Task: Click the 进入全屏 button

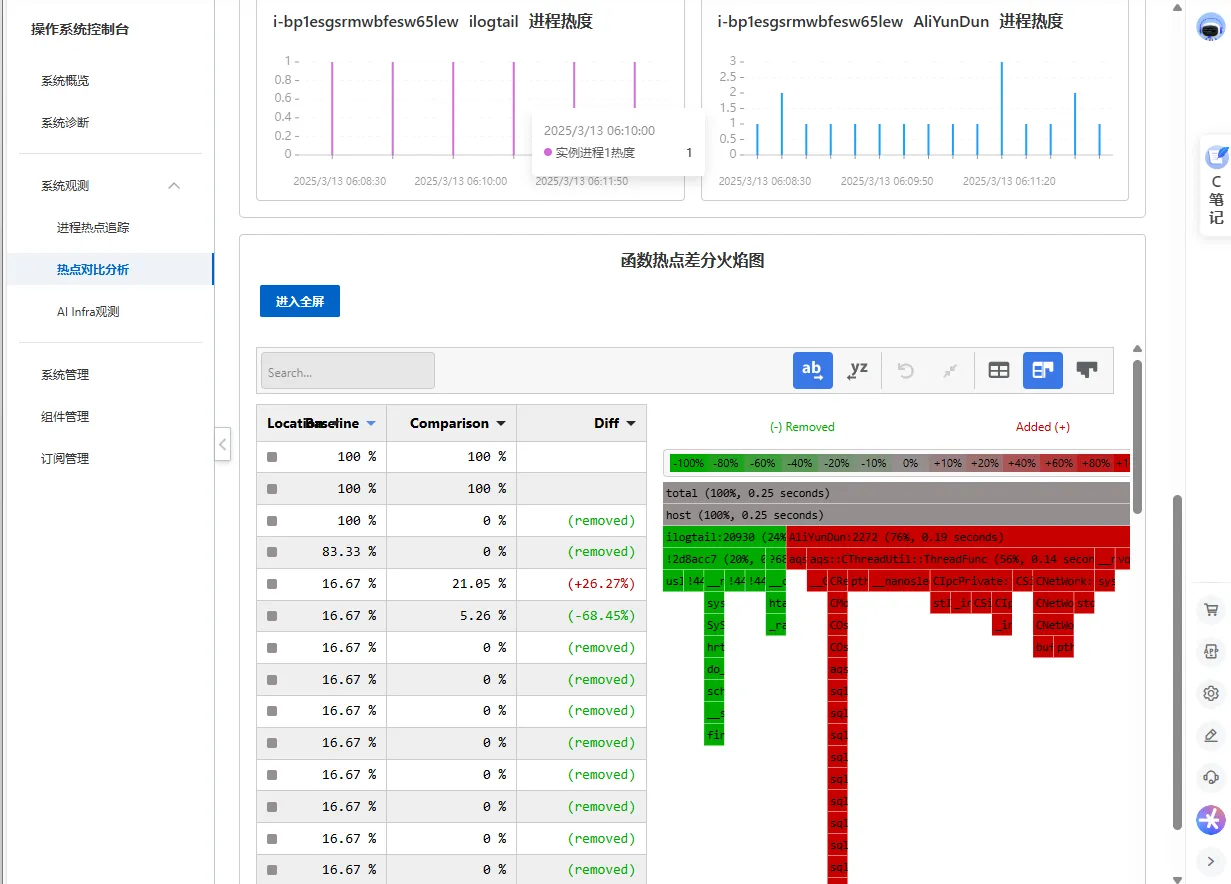Action: [x=300, y=301]
